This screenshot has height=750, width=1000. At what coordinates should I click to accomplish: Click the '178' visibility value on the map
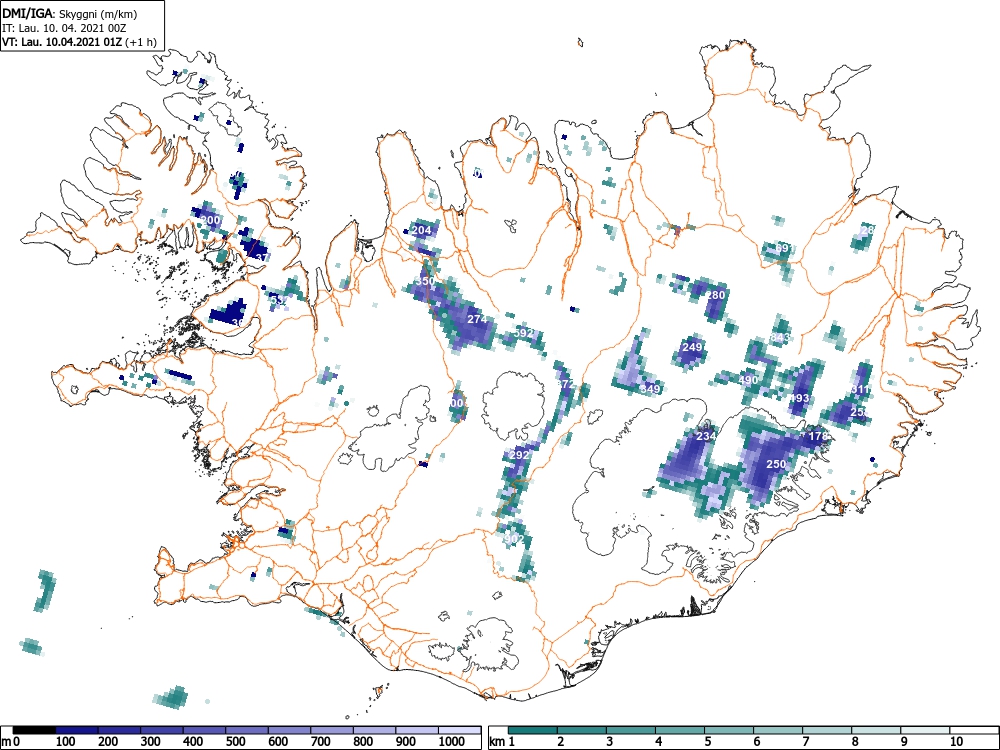[x=818, y=436]
